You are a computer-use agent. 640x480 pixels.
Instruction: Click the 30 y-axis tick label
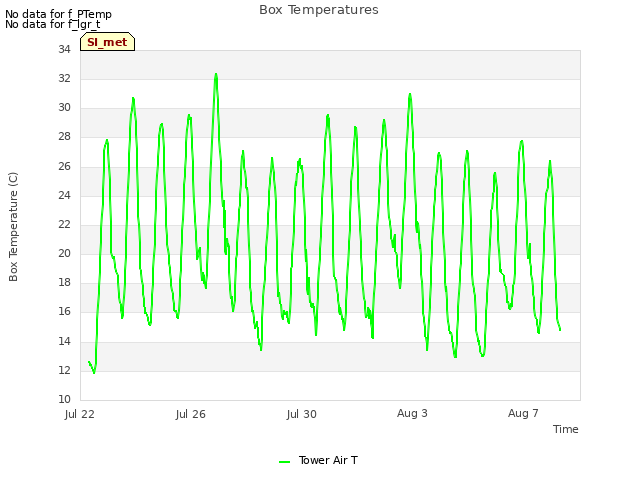(x=64, y=107)
